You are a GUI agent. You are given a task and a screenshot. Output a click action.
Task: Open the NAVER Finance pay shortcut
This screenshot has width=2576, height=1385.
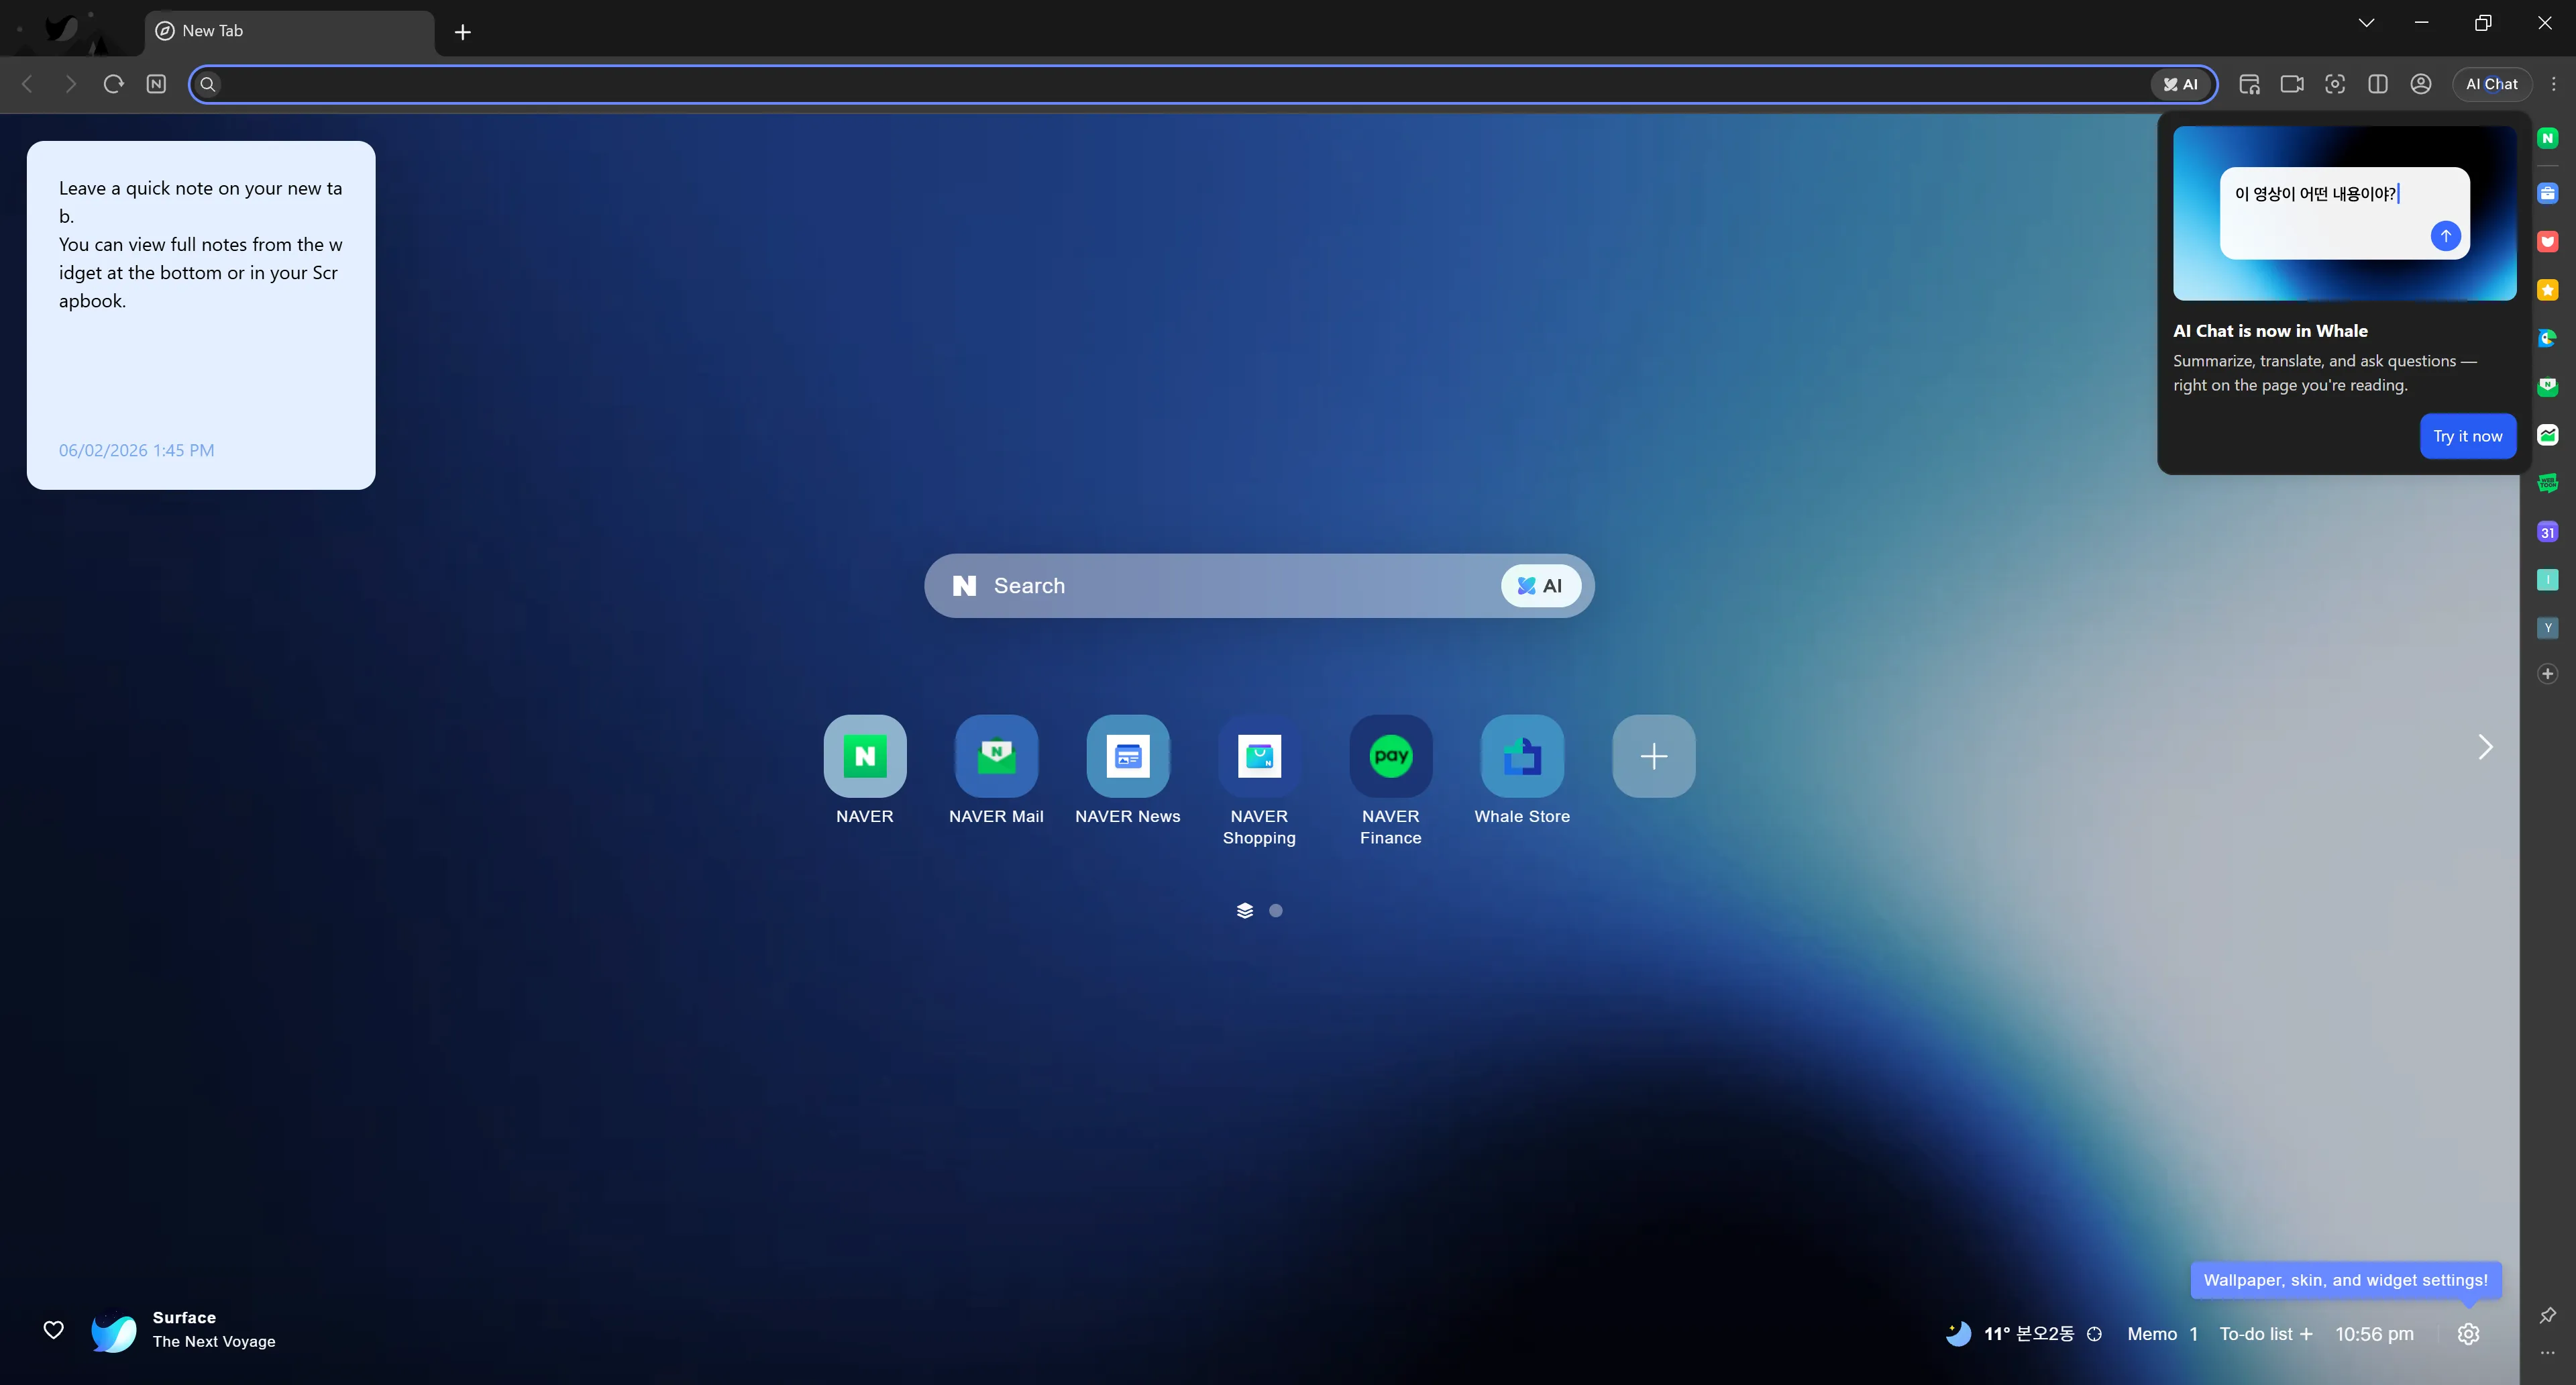pyautogui.click(x=1390, y=756)
